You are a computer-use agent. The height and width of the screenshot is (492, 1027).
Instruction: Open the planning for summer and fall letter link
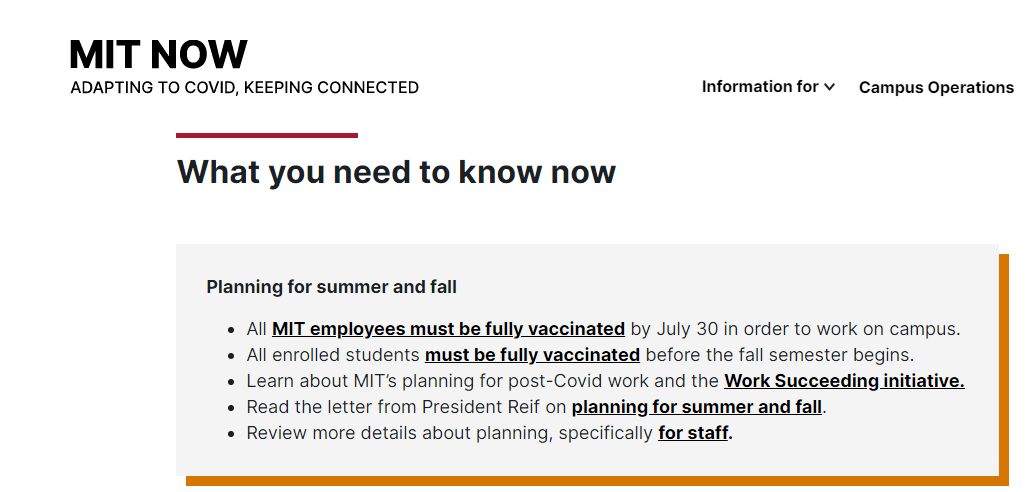[696, 407]
